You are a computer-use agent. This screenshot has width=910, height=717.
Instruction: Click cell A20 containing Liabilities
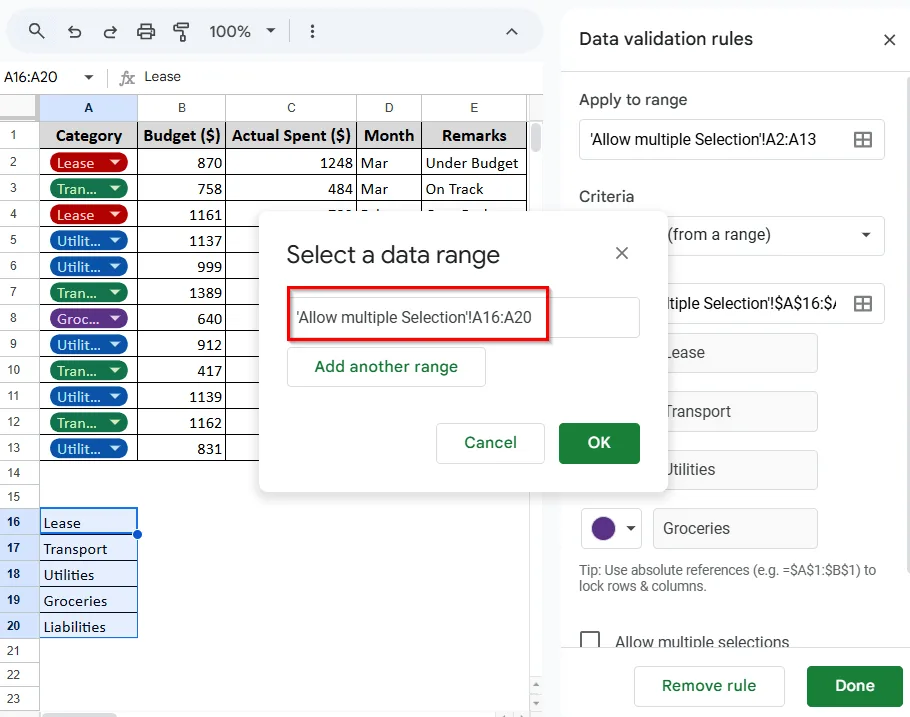pyautogui.click(x=89, y=627)
